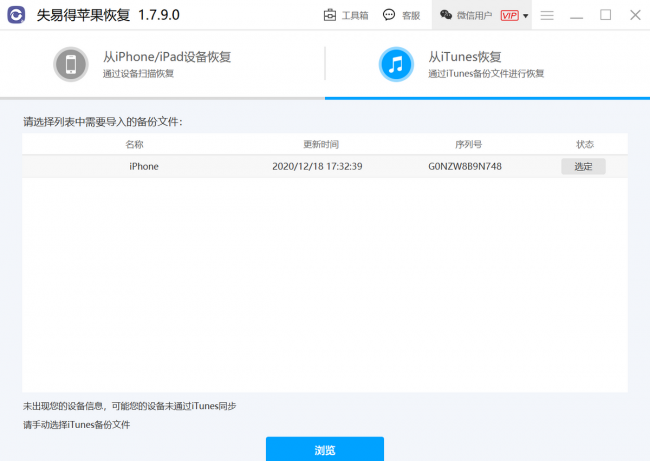Click the 请选择列表中需要导入的备份文件 prompt
This screenshot has width=650, height=461.
pos(103,122)
